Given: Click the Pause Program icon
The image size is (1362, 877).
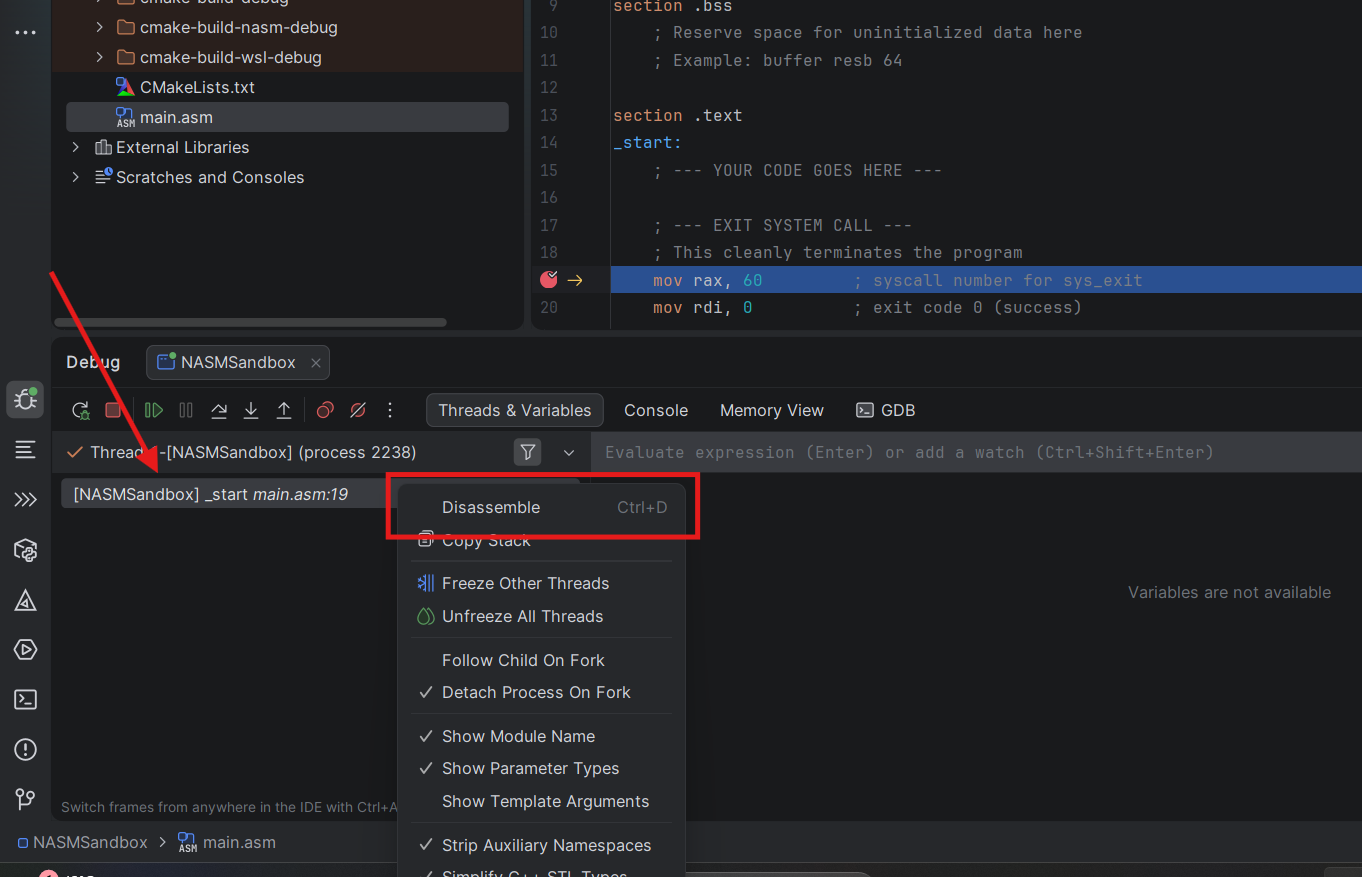Looking at the screenshot, I should [x=186, y=410].
